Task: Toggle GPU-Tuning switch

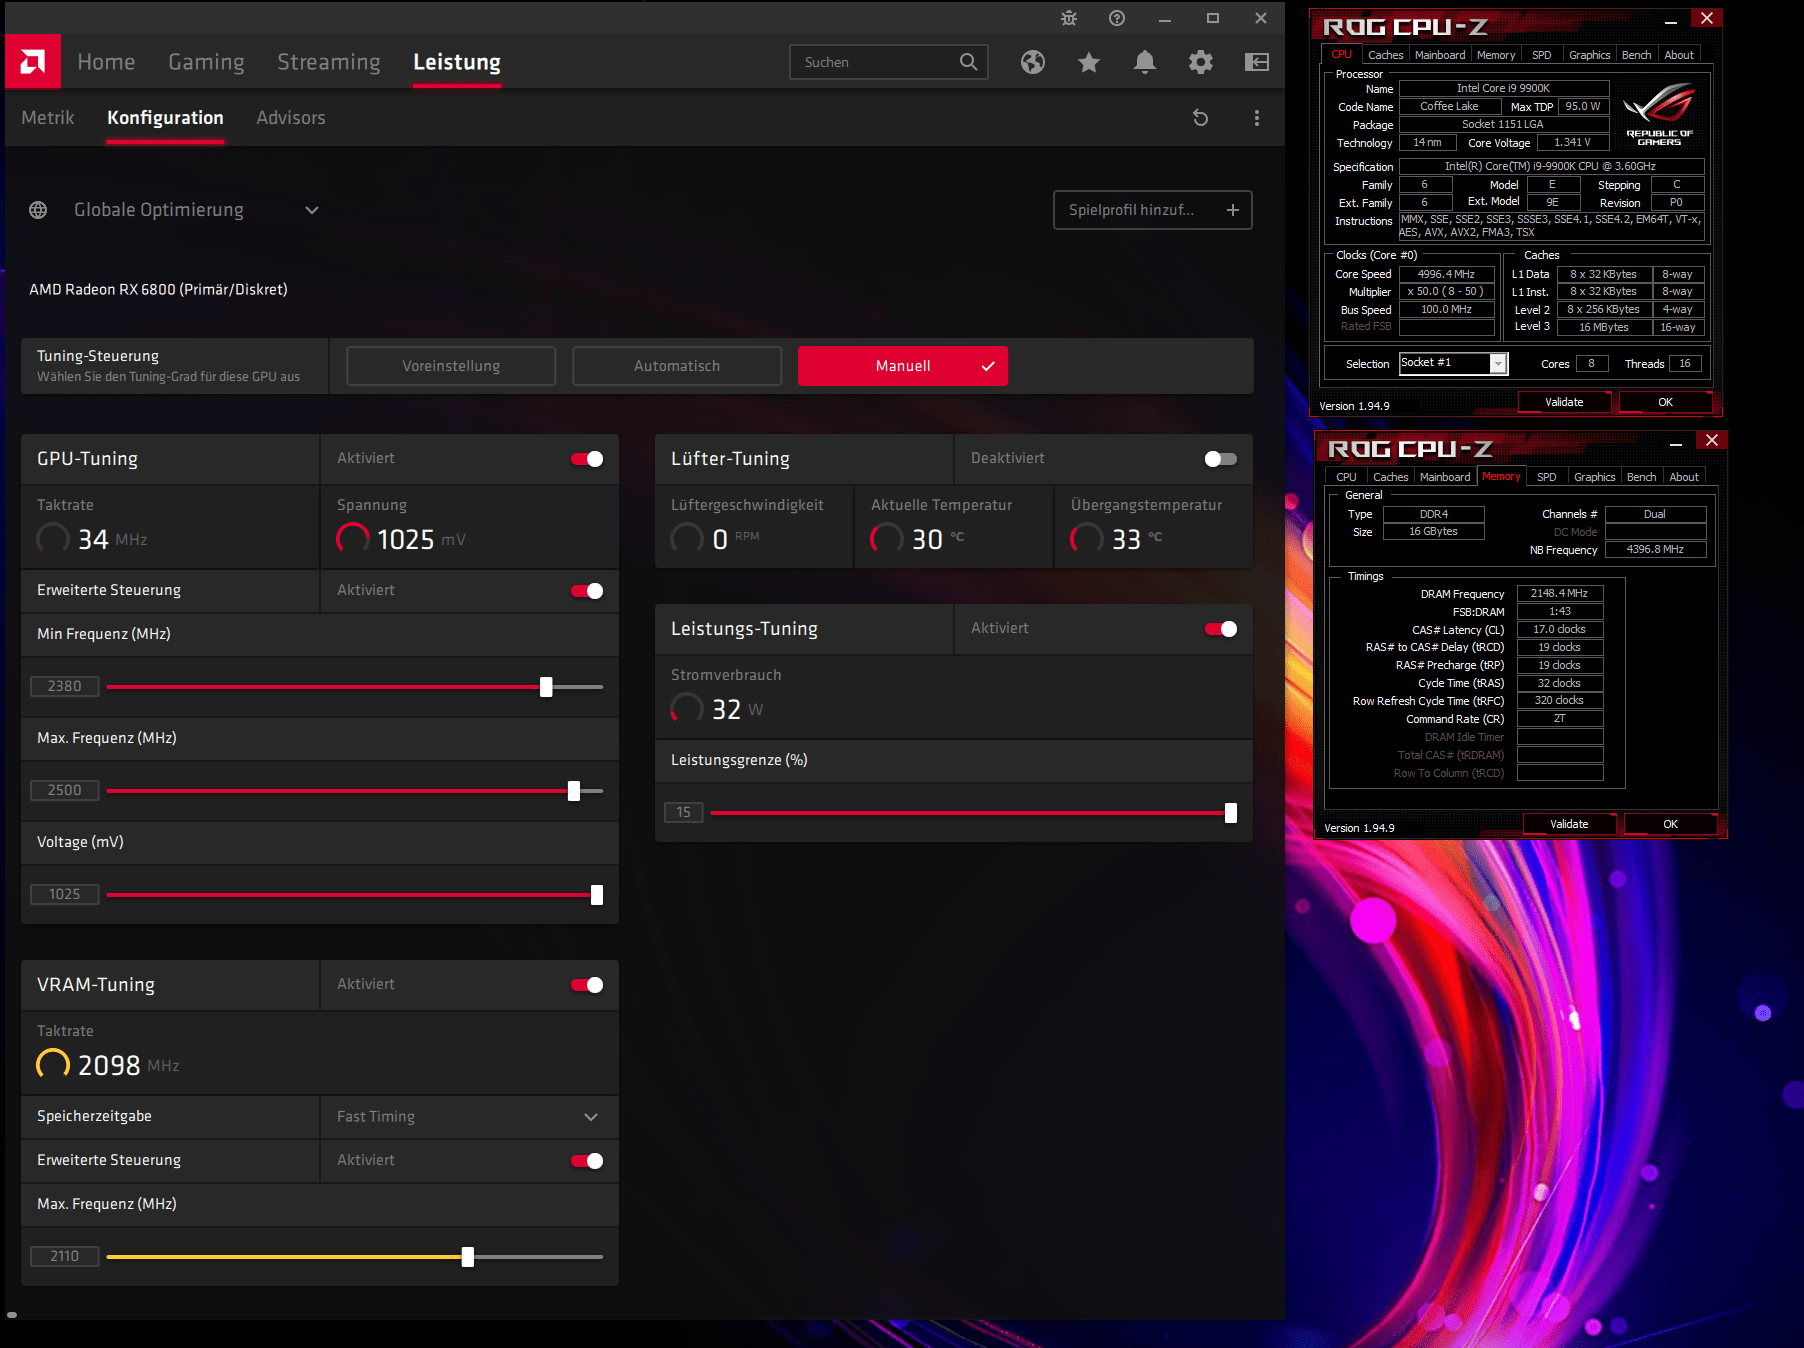Action: coord(587,459)
